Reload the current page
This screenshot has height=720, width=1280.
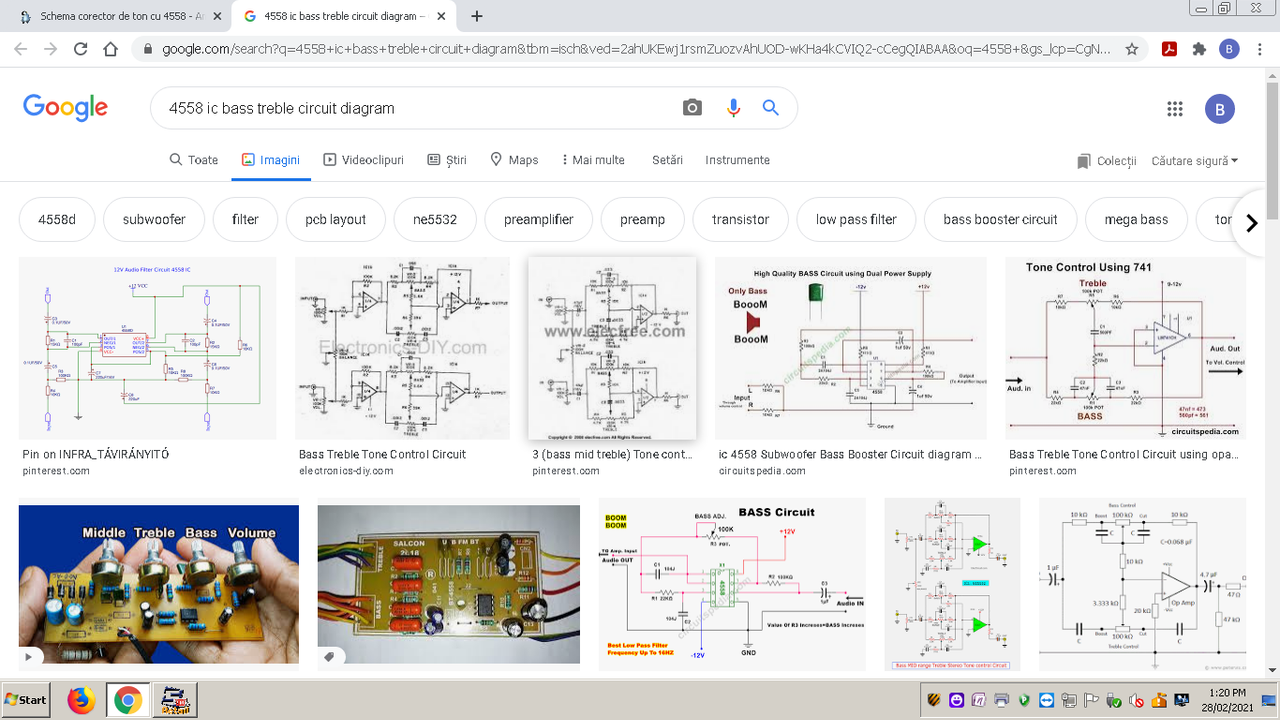click(x=81, y=48)
